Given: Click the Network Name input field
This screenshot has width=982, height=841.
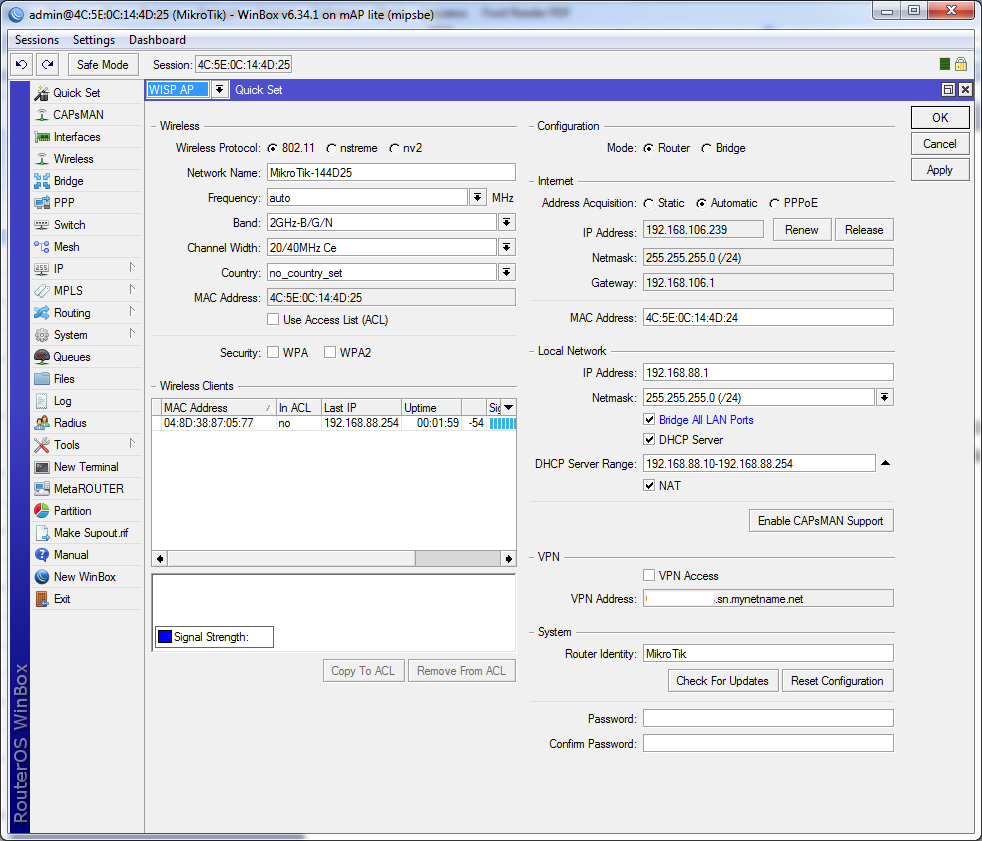Looking at the screenshot, I should coord(391,172).
